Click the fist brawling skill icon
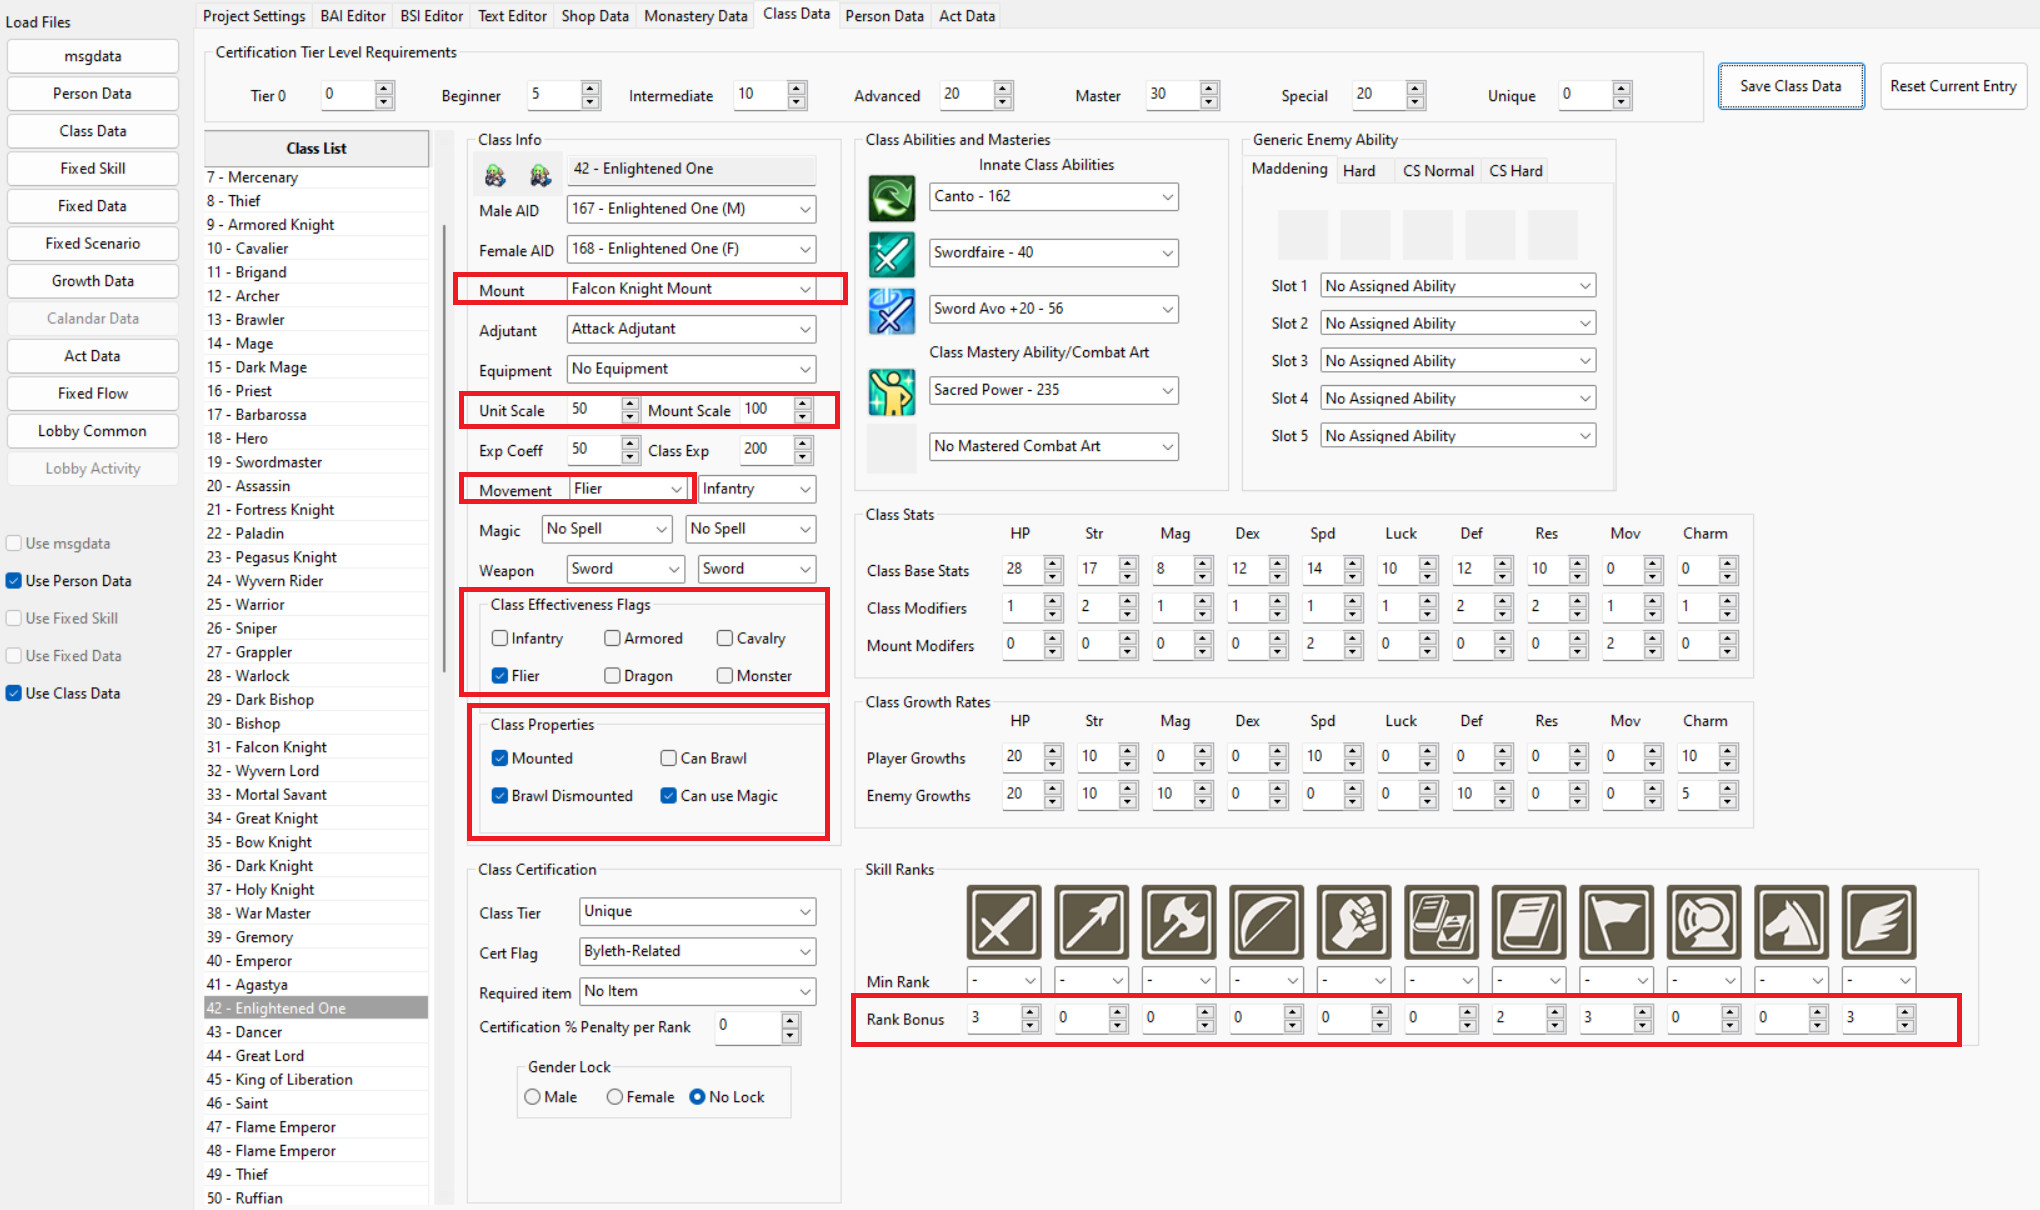 click(x=1354, y=921)
